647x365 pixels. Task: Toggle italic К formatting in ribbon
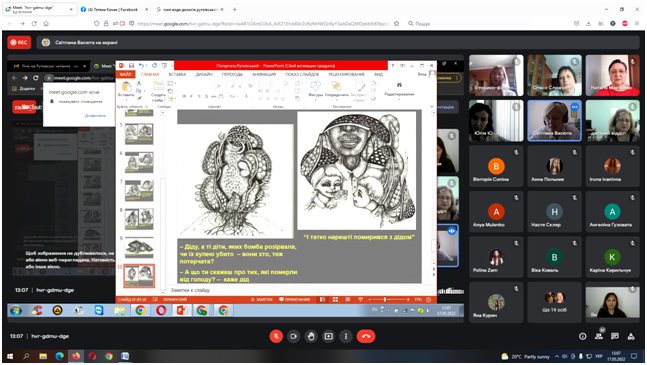(x=191, y=97)
